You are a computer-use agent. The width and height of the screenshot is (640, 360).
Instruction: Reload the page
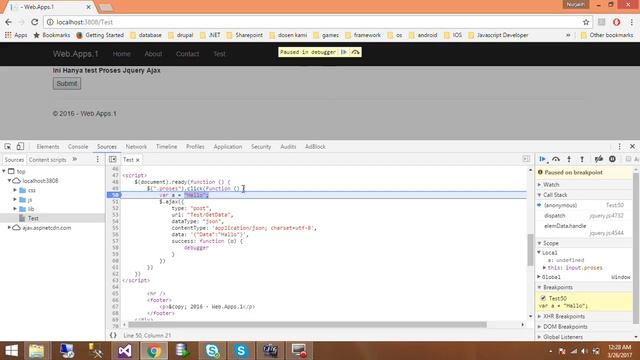tap(35, 22)
